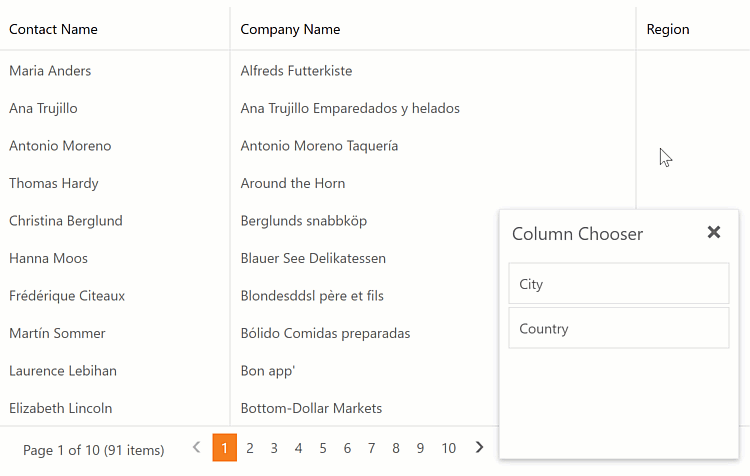Select the Maria Anders row
Screen dimensions: 750x476
[50, 71]
